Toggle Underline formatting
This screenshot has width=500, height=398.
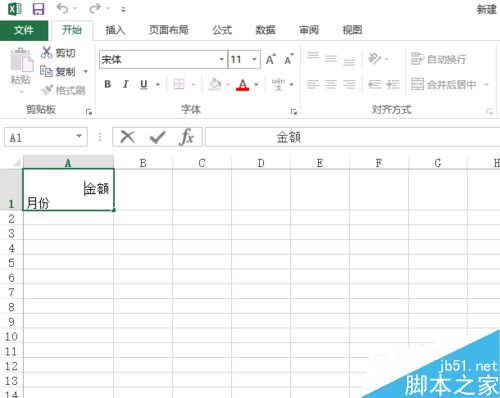pyautogui.click(x=144, y=84)
